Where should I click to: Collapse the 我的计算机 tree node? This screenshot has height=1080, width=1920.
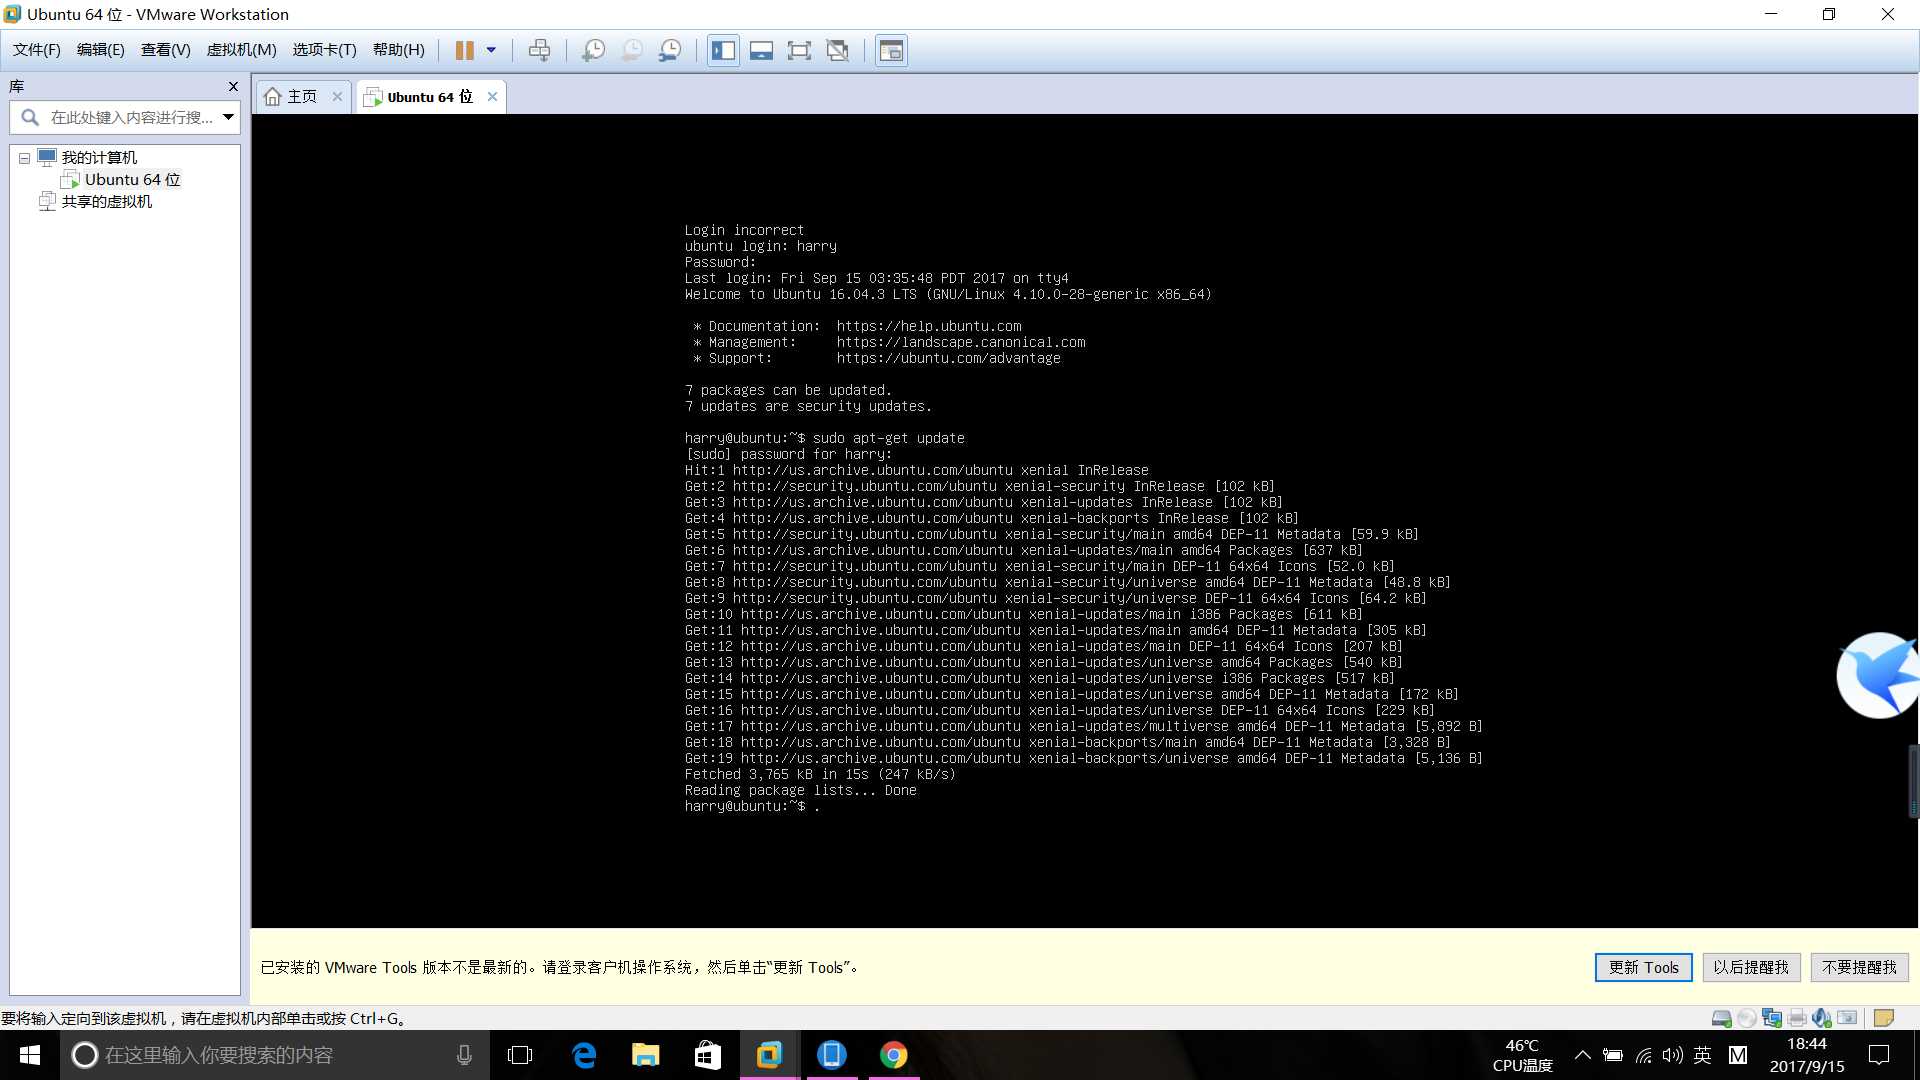pos(24,158)
